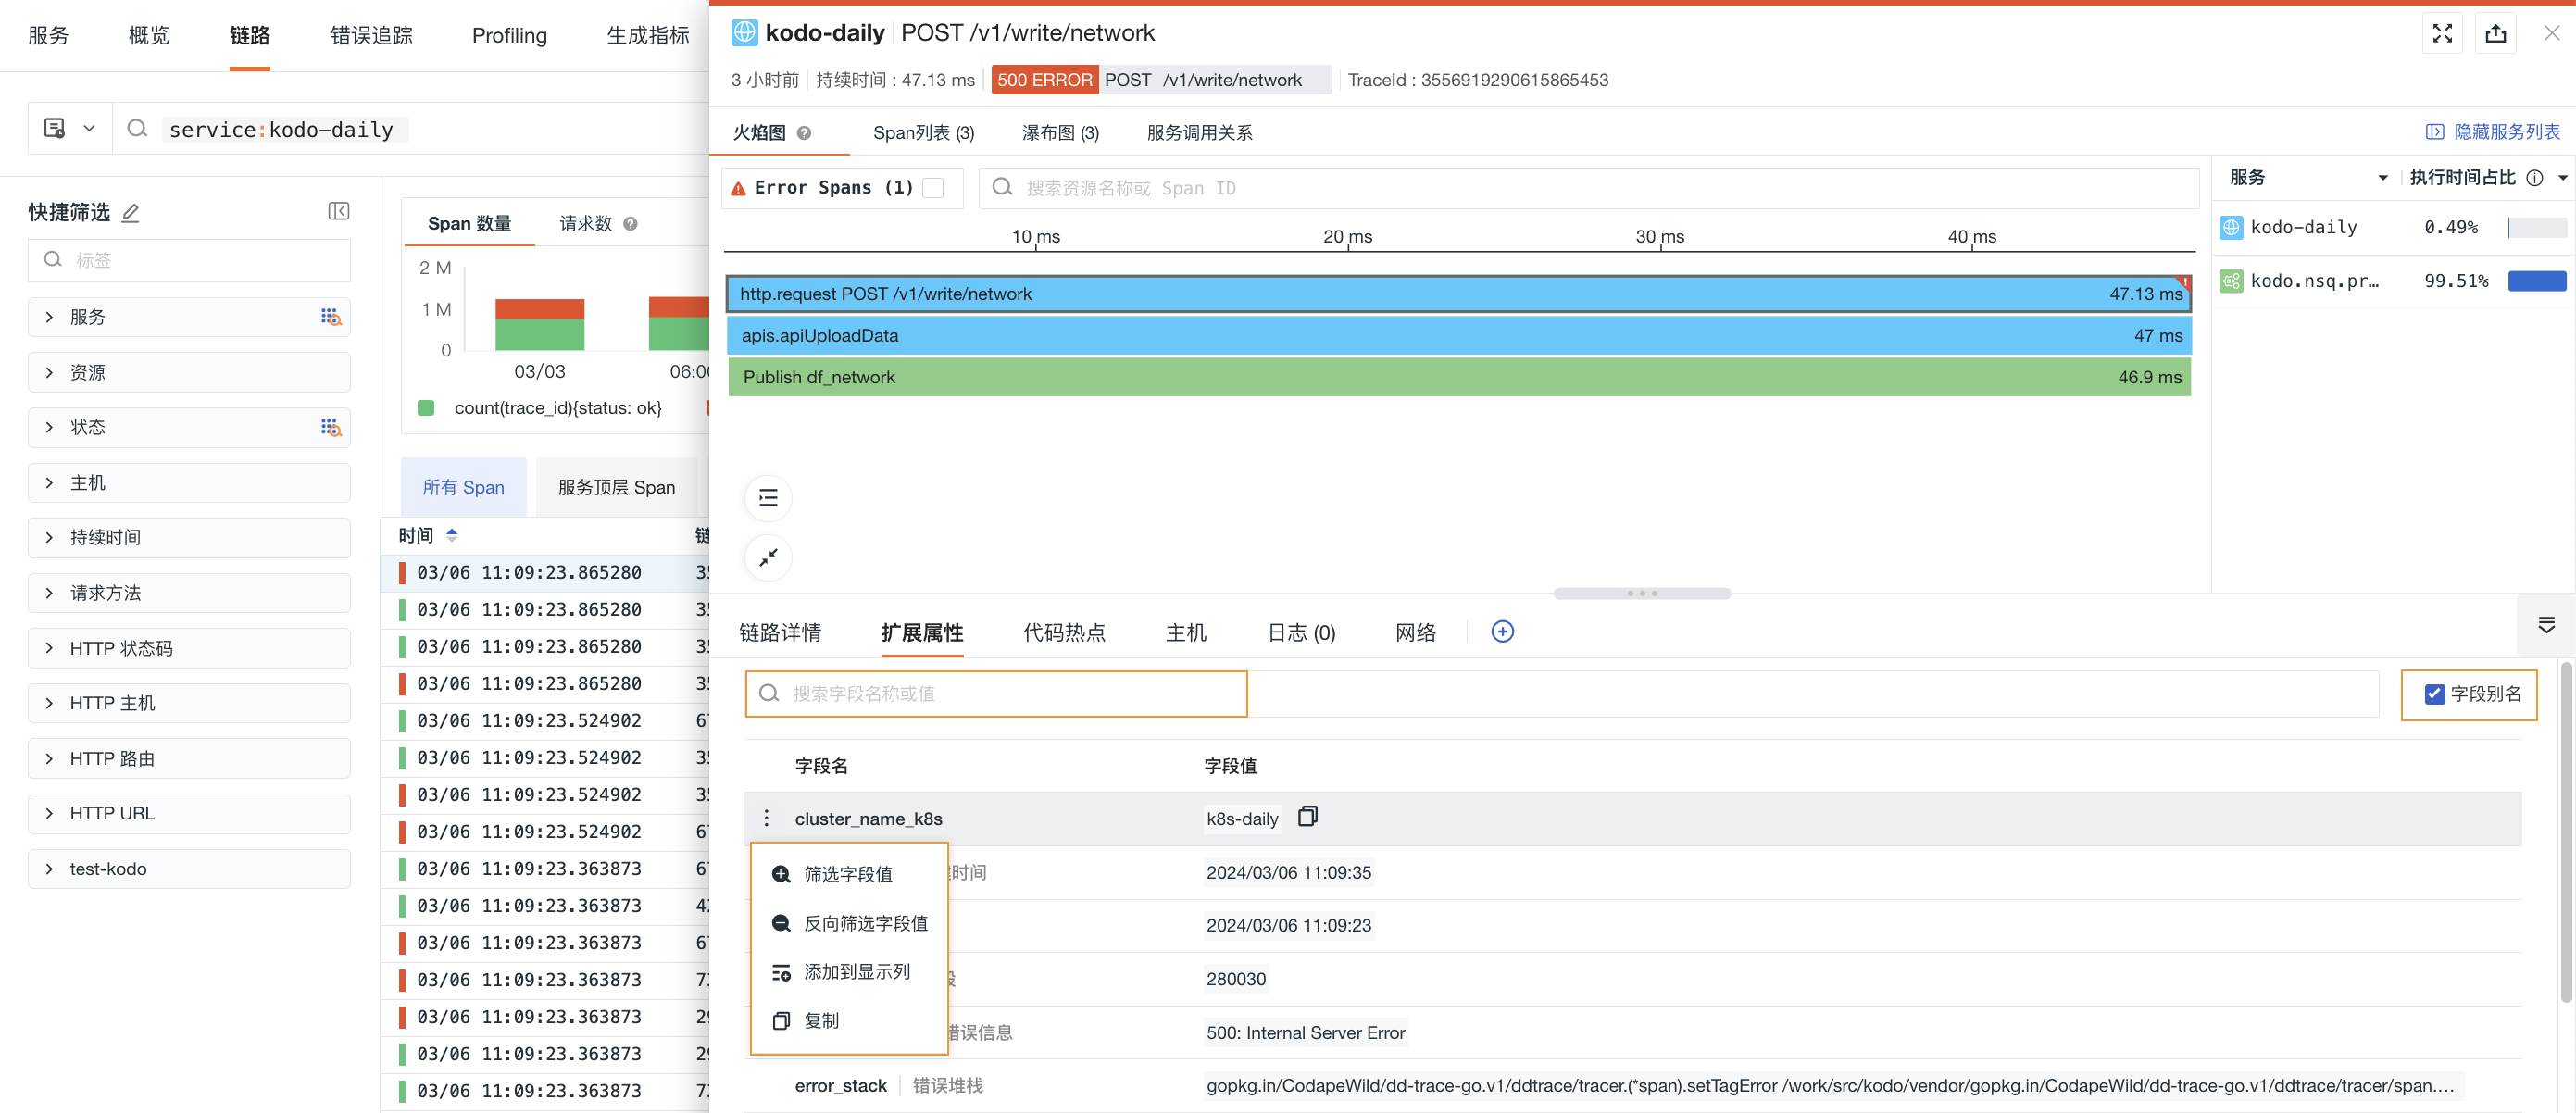Click the help icon beside 请求数
The width and height of the screenshot is (2576, 1113).
coord(630,224)
